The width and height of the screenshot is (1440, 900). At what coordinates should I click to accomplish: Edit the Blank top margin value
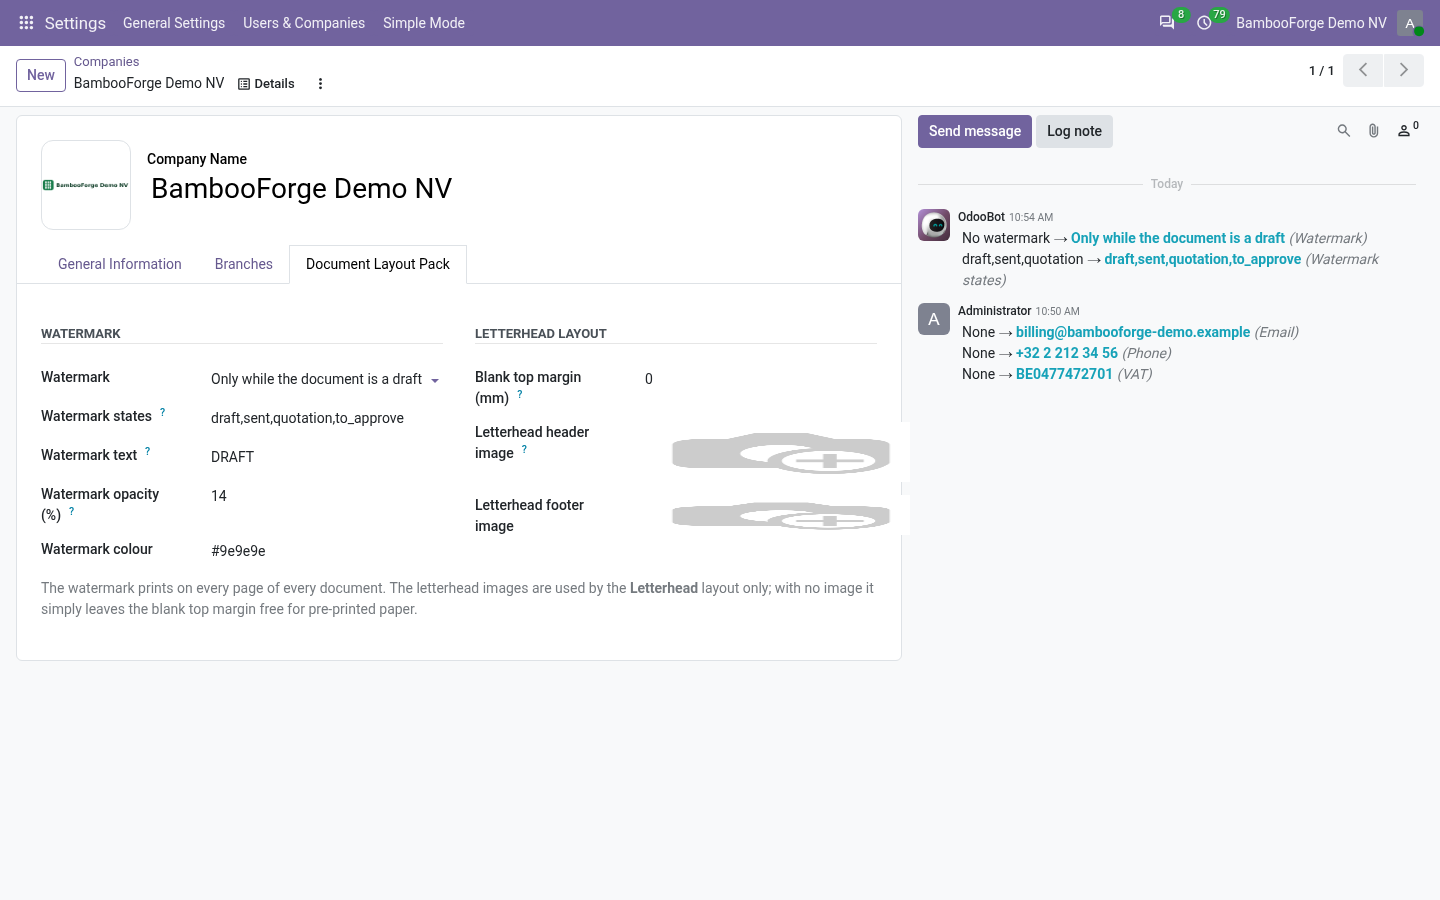point(760,379)
